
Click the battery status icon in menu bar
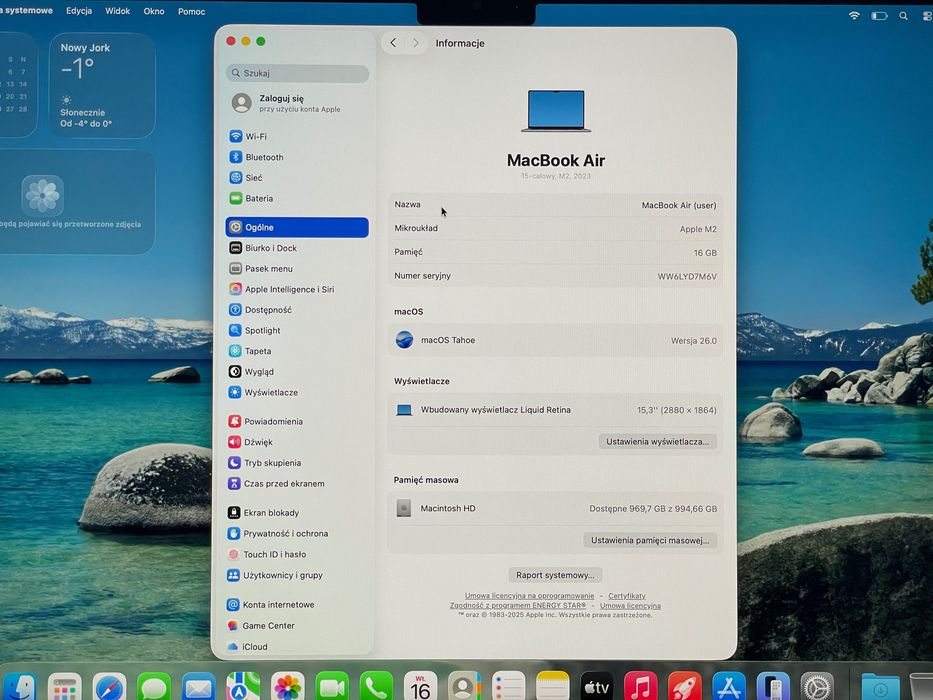coord(879,16)
